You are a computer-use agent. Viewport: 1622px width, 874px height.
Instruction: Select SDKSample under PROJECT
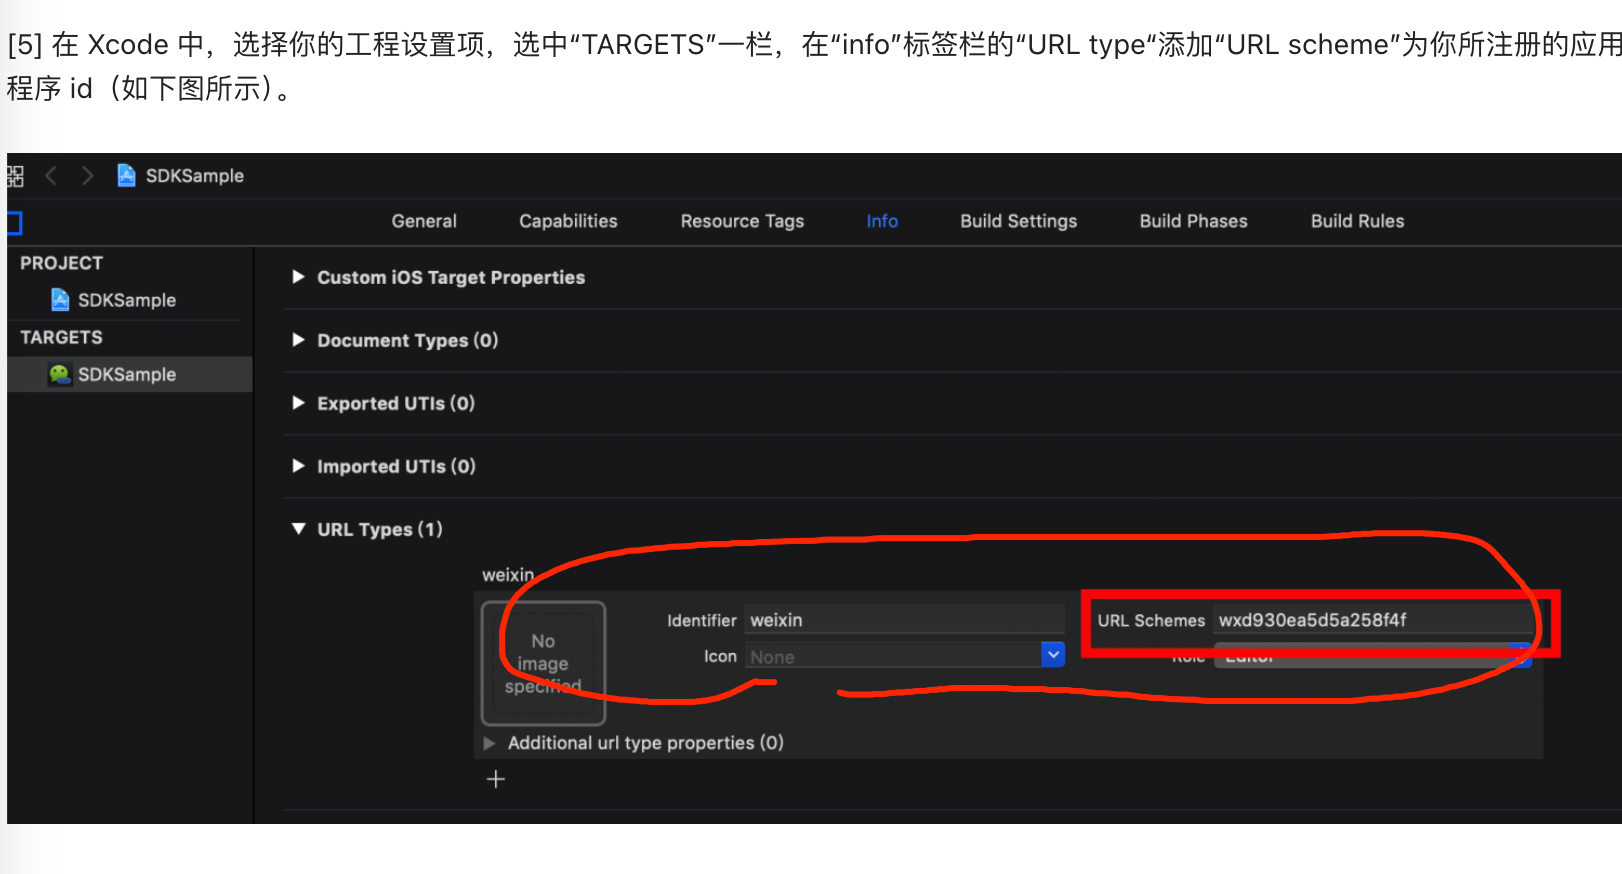pyautogui.click(x=129, y=300)
